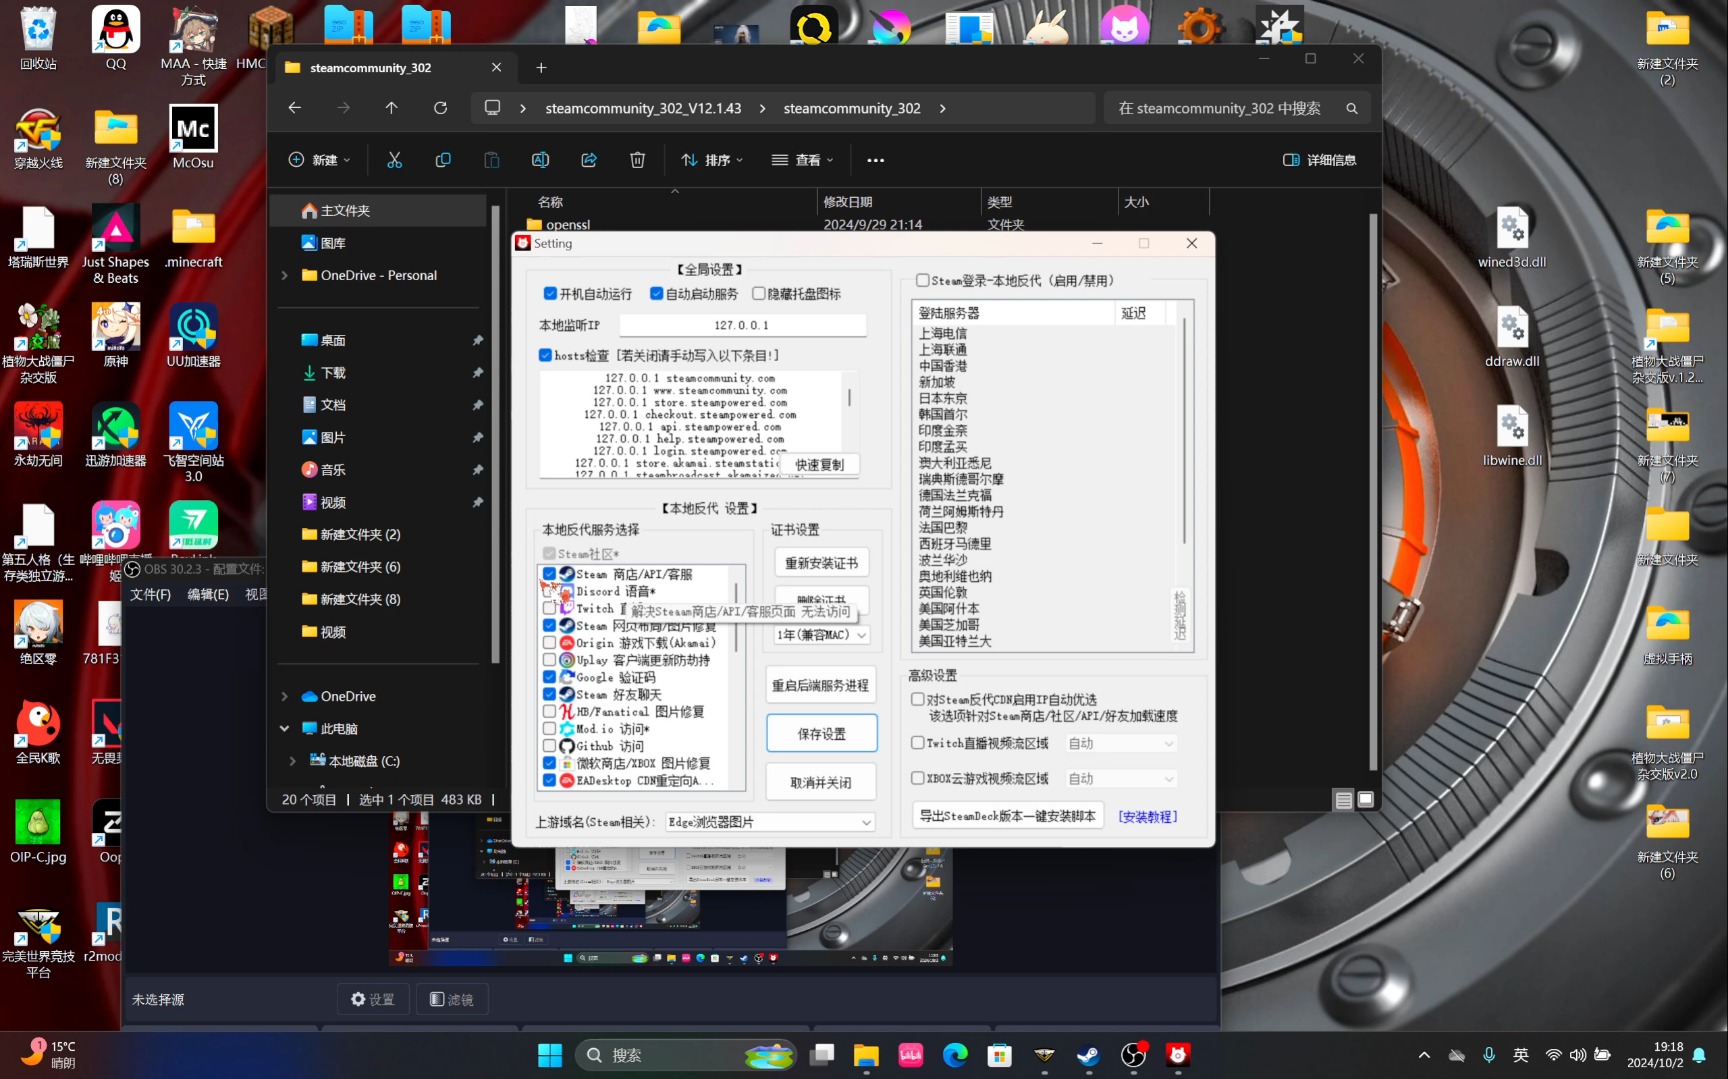Check Origin 游戏下载(Akamai) option
This screenshot has width=1728, height=1079.
pos(549,643)
